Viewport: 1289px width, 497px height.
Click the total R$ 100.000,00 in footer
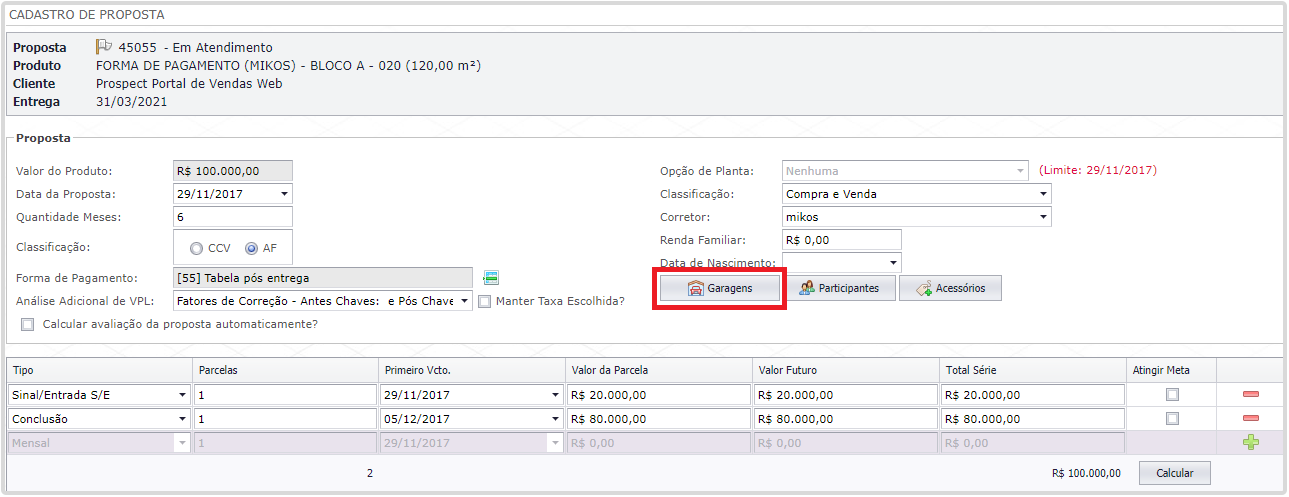pyautogui.click(x=1086, y=473)
